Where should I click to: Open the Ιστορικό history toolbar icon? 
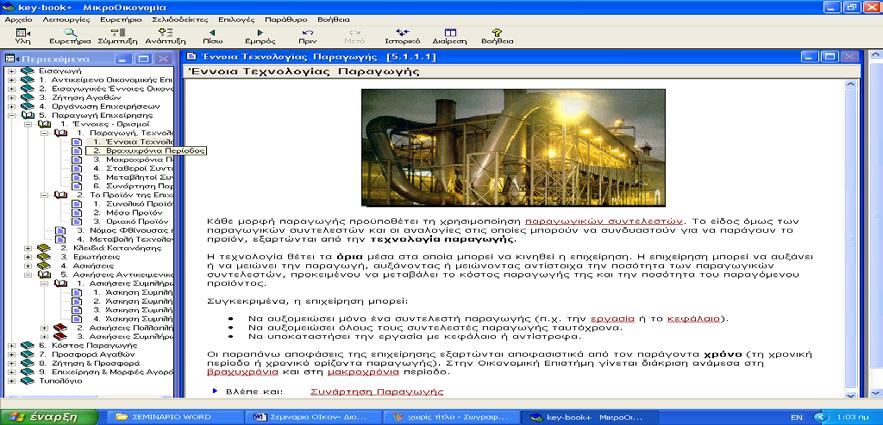click(x=402, y=33)
